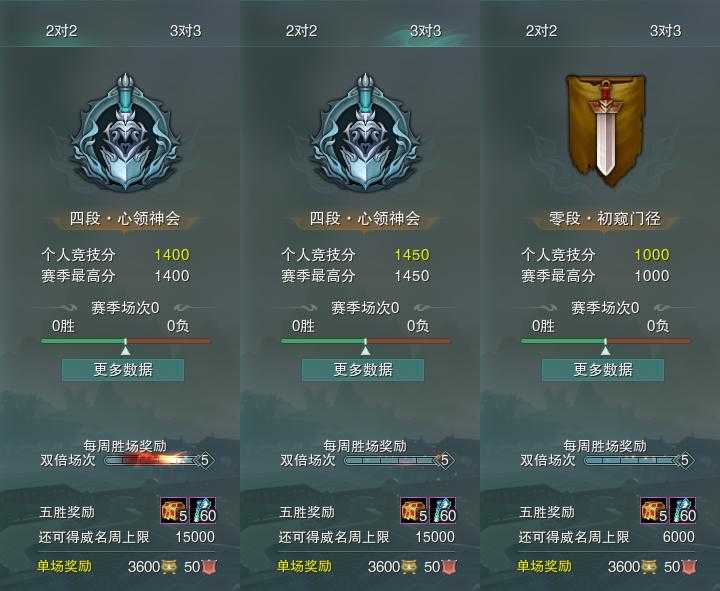The width and height of the screenshot is (720, 591).
Task: Click the glowing red 双倍场次 progress bar
Action: (x=160, y=460)
